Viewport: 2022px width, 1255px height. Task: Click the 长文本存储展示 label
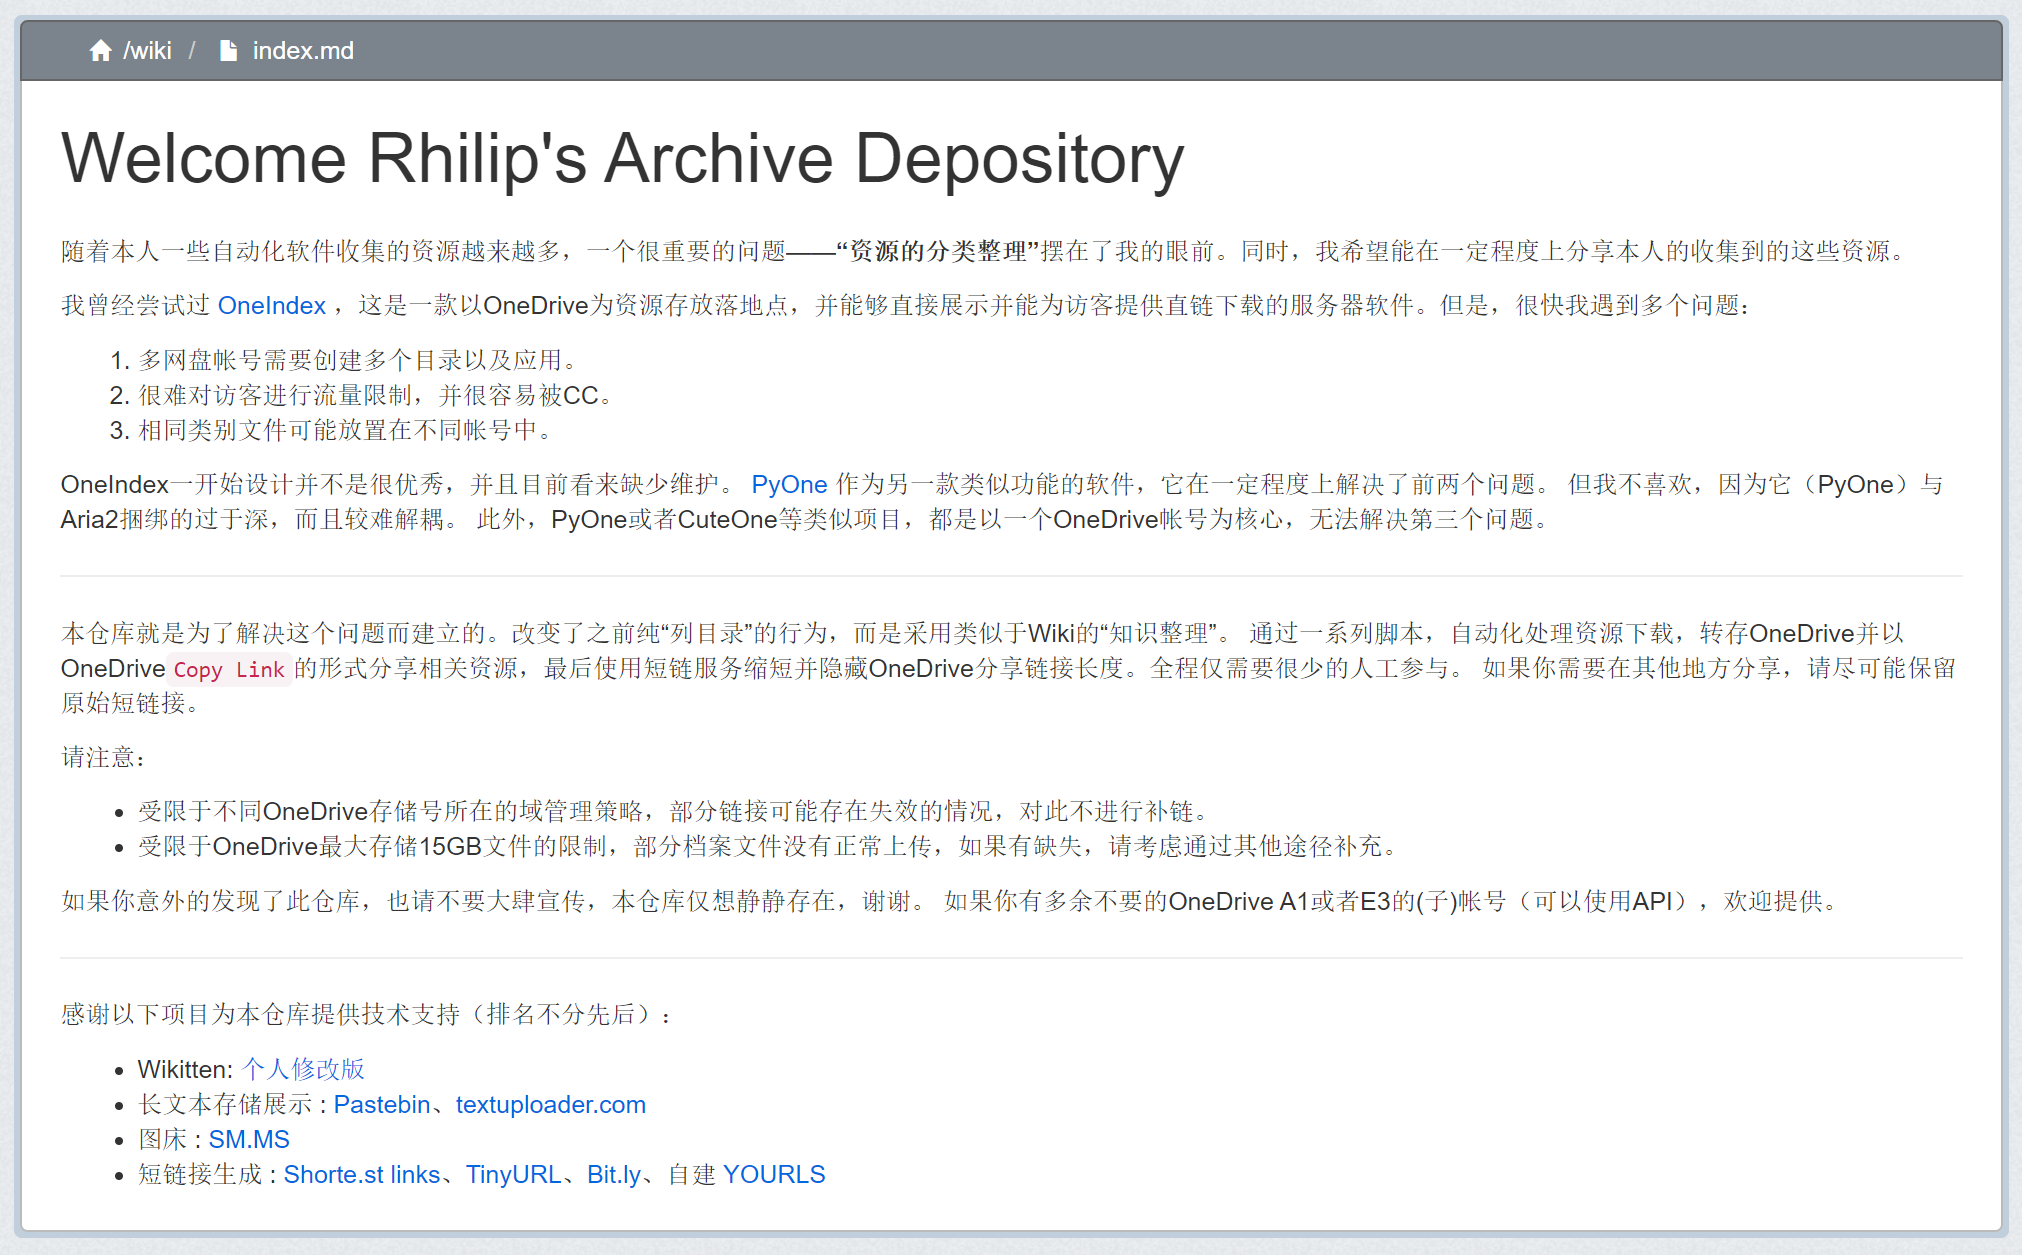pyautogui.click(x=225, y=1104)
